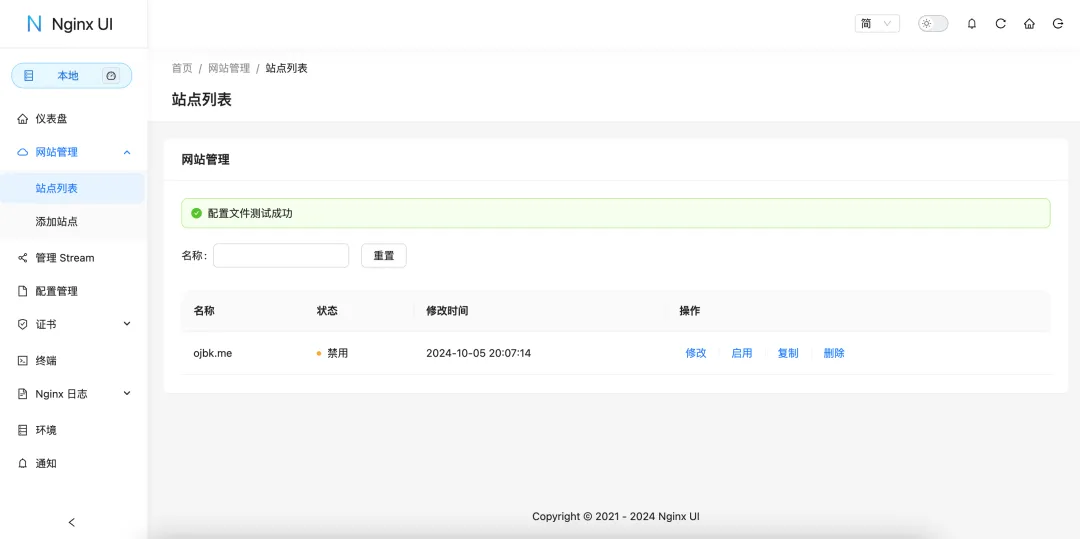Toggle the light/dark theme switch
This screenshot has height=539, width=1080.
[x=932, y=24]
